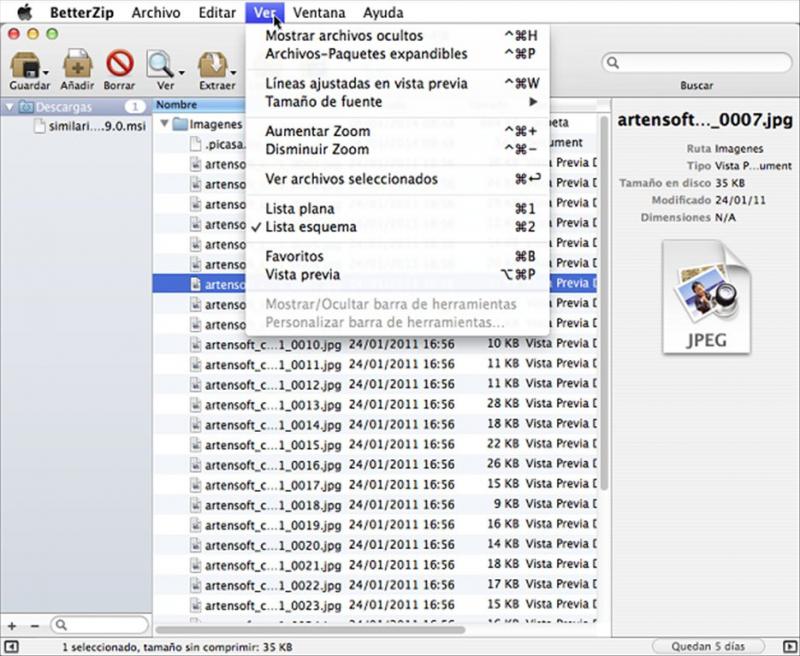
Task: Collapse the Descargas disclosure triangle
Action: pos(10,107)
